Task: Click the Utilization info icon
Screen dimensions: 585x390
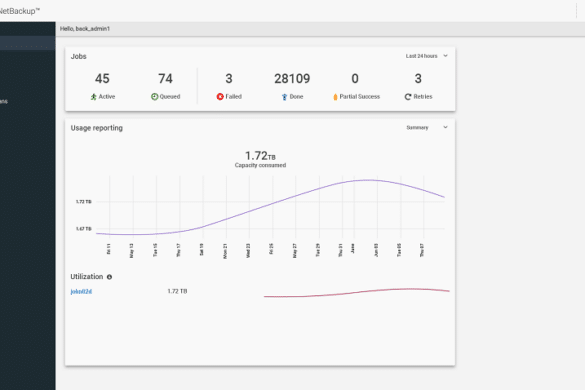Action: pyautogui.click(x=109, y=277)
